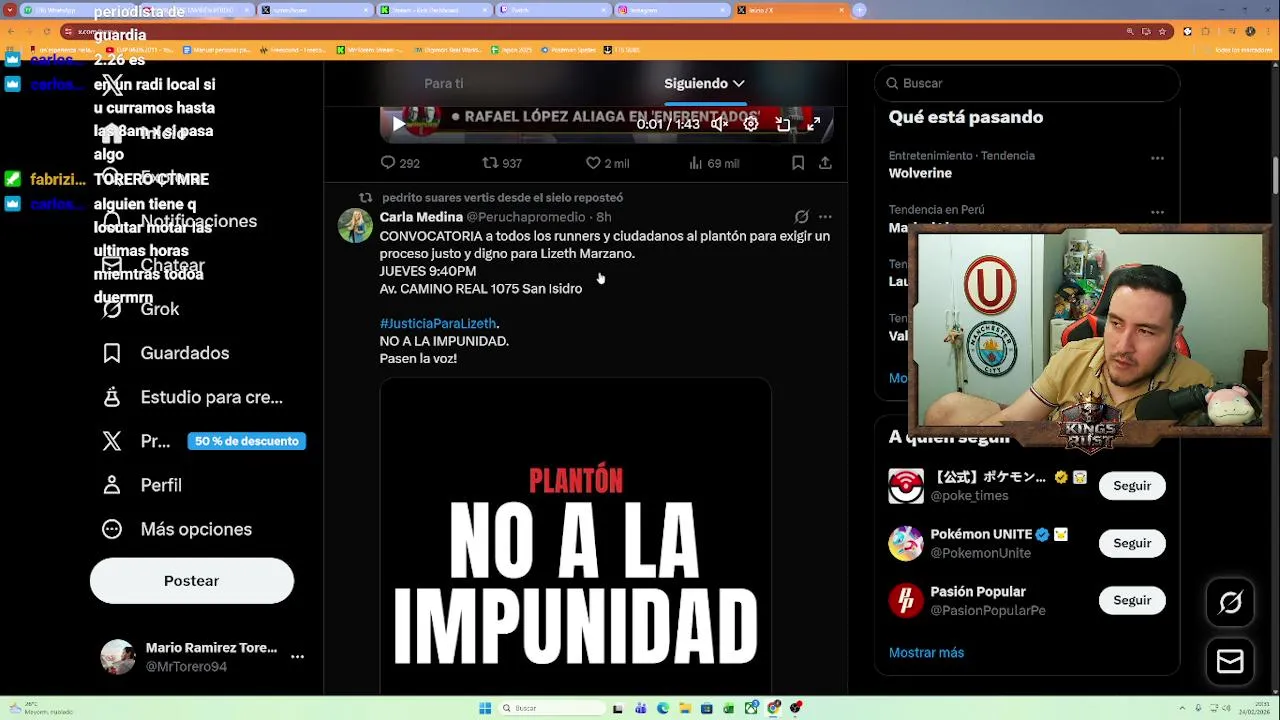Image resolution: width=1280 pixels, height=720 pixels.
Task: Switch to the Instagram browser tab
Action: tap(671, 10)
